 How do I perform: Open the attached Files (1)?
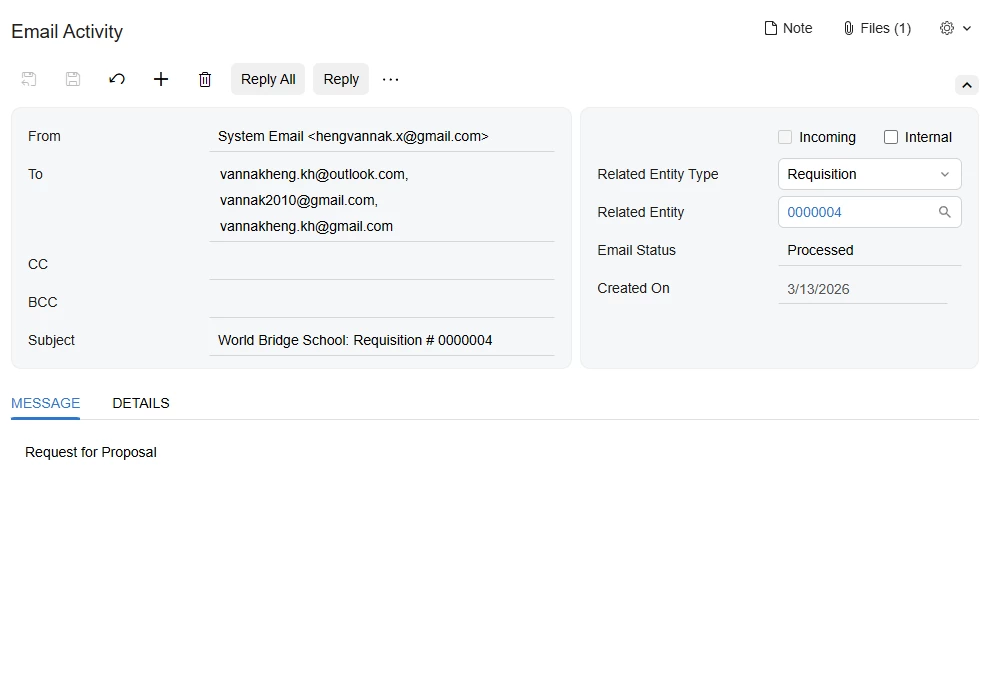click(876, 28)
